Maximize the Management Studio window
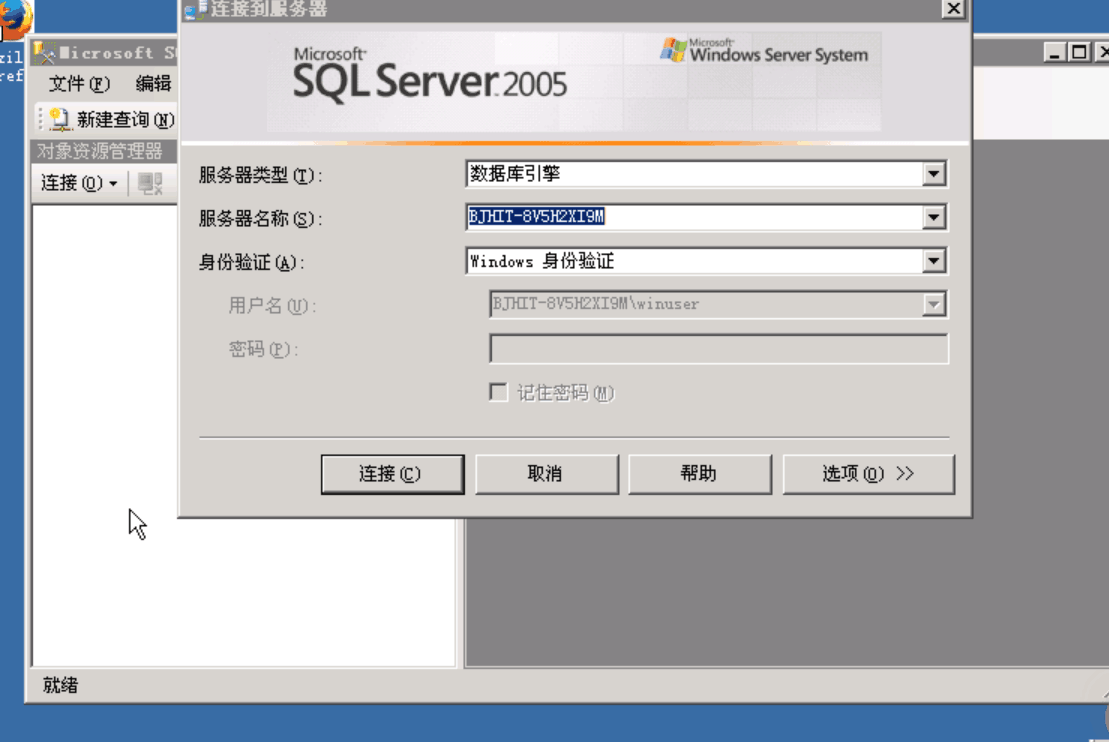Image resolution: width=1109 pixels, height=742 pixels. [x=1079, y=52]
